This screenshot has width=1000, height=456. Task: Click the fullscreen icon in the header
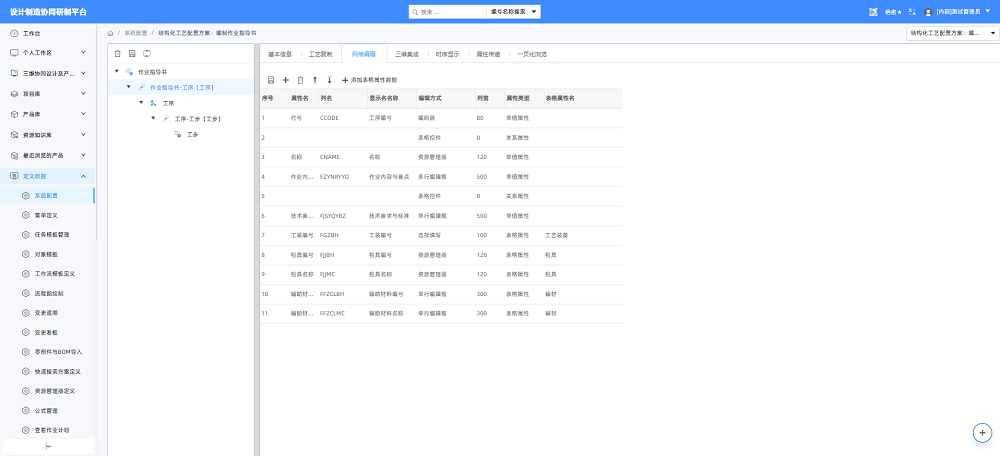[873, 11]
